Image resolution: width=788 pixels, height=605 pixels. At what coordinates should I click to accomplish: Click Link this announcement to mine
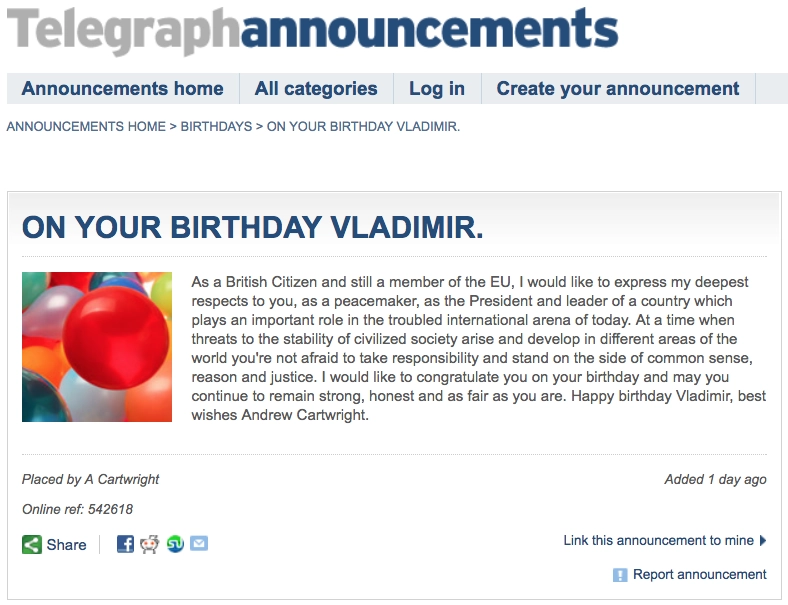[x=658, y=541]
